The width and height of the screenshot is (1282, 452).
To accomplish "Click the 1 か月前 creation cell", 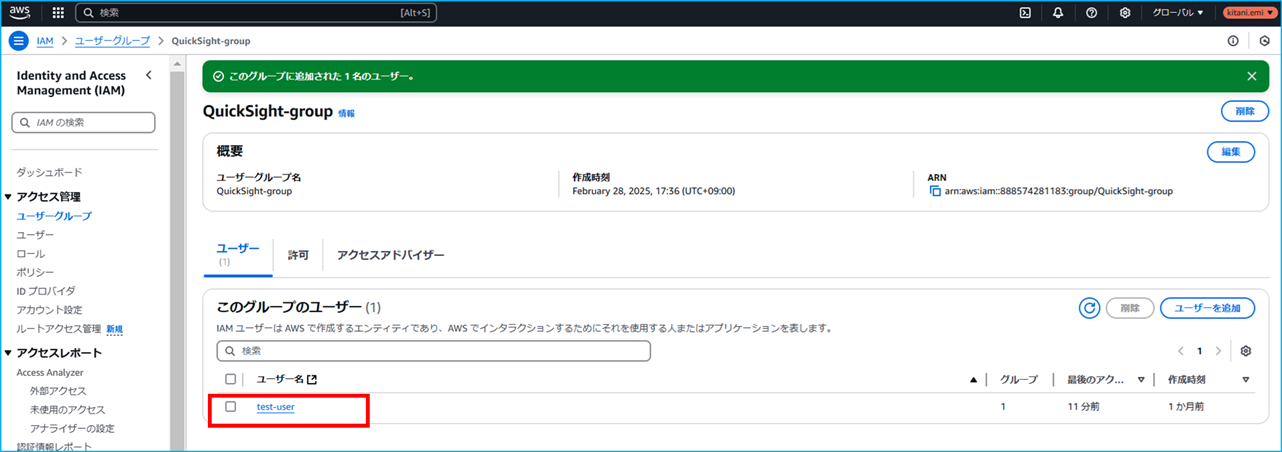I will [1186, 407].
